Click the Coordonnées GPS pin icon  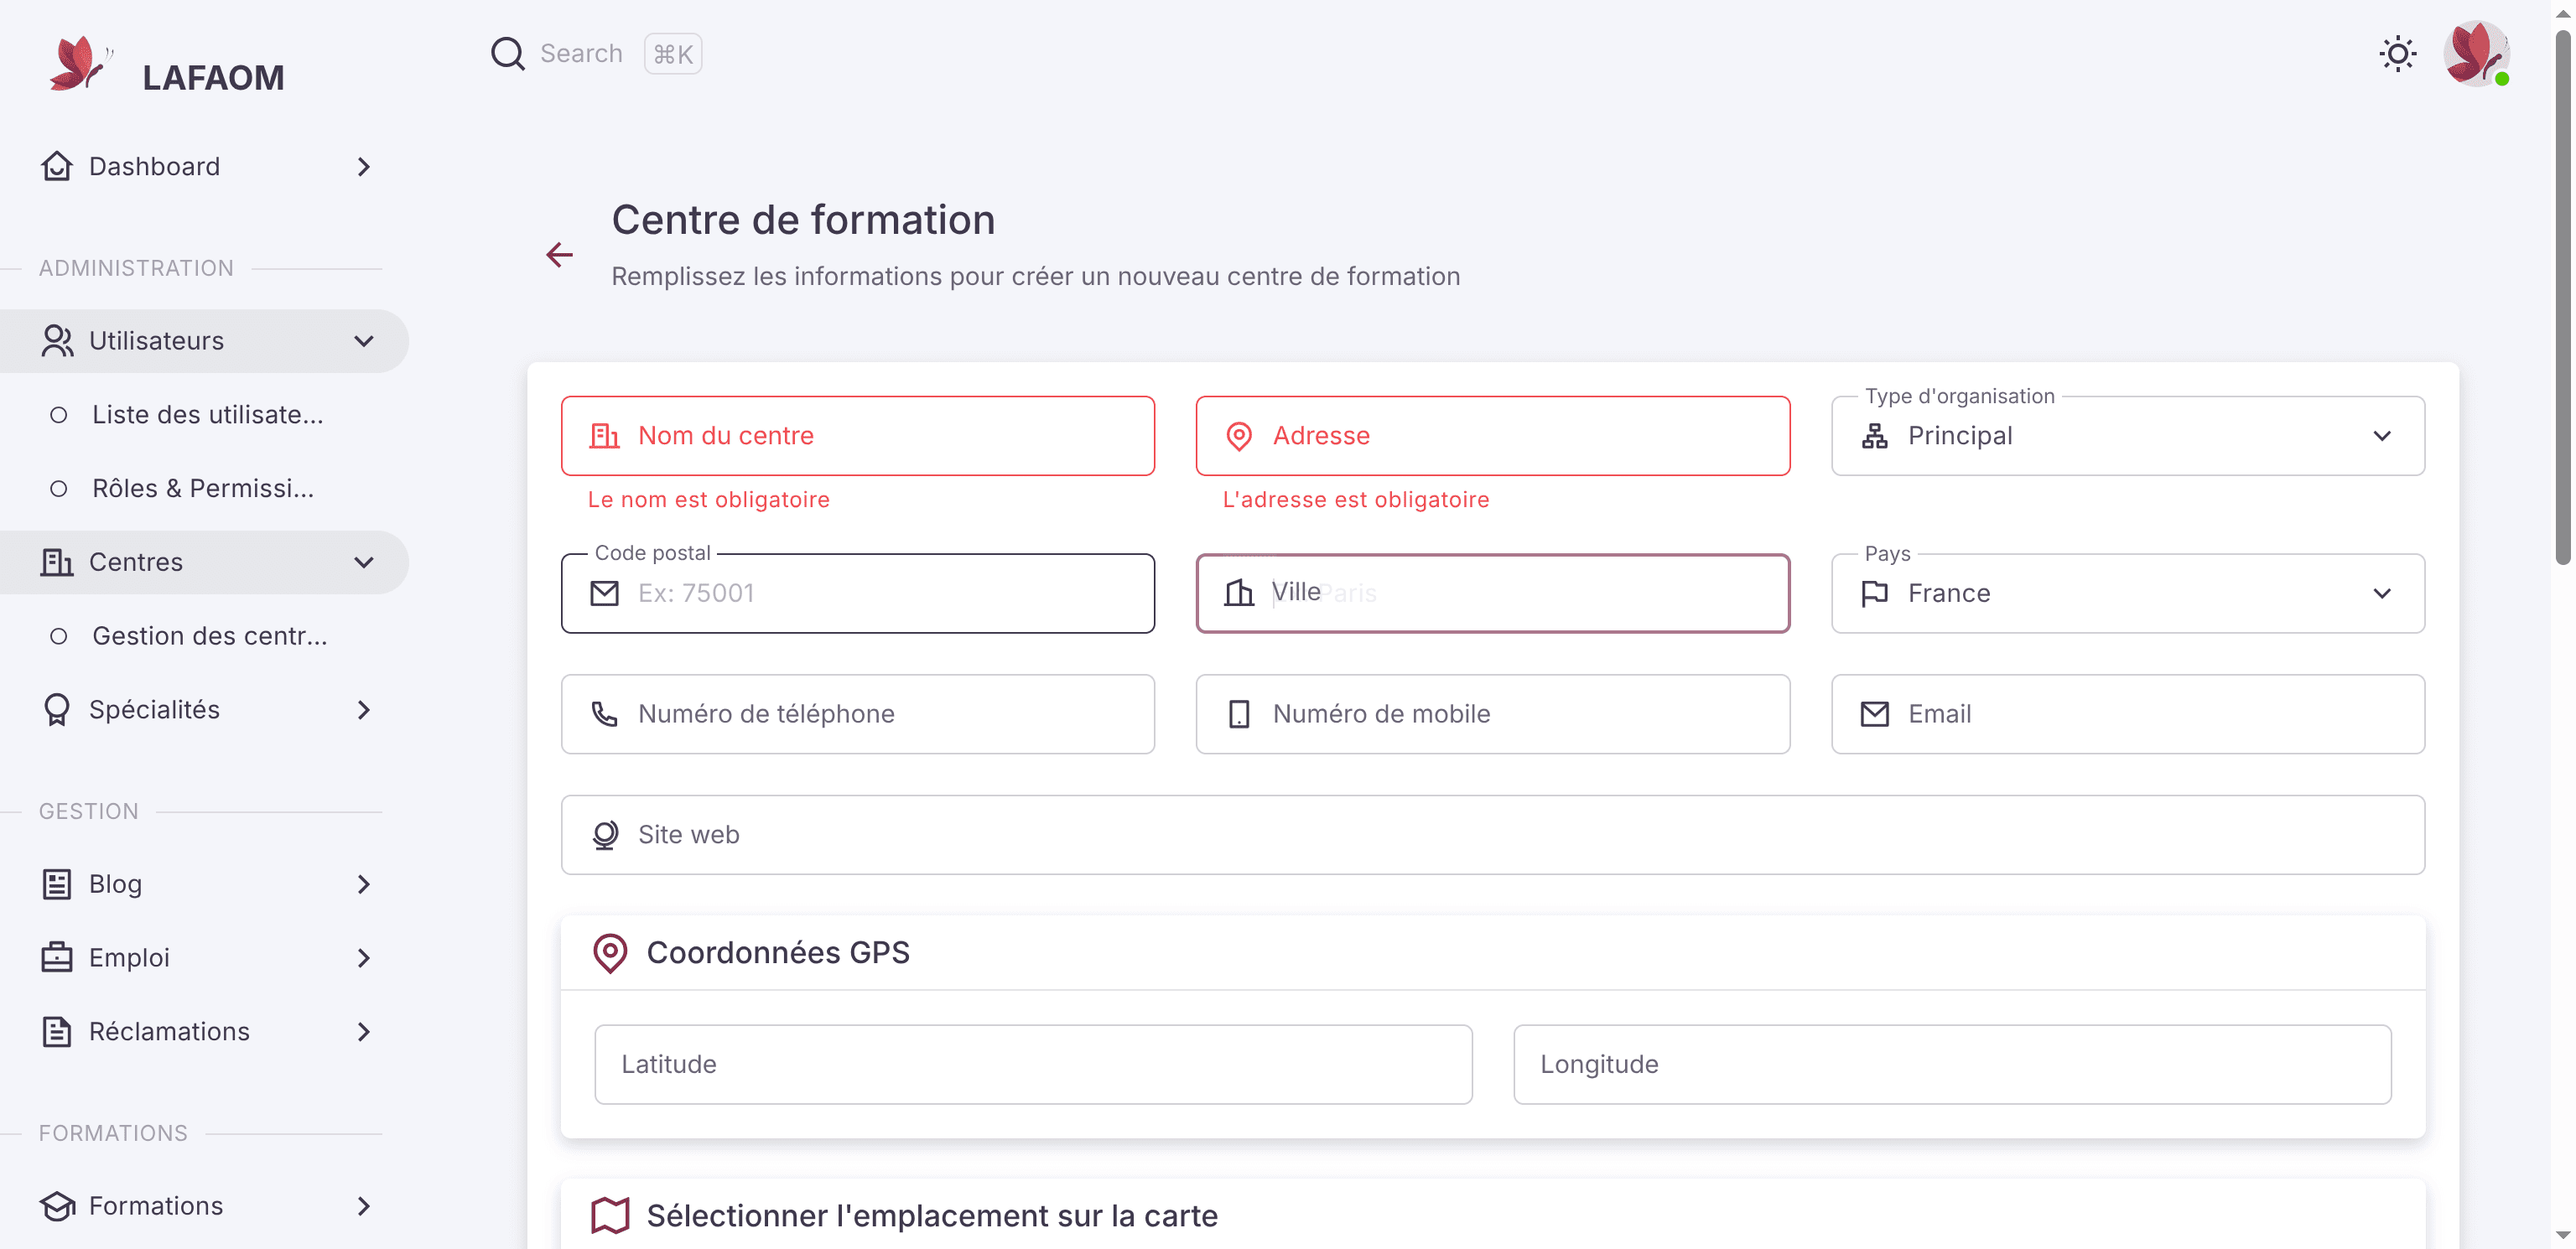[610, 953]
